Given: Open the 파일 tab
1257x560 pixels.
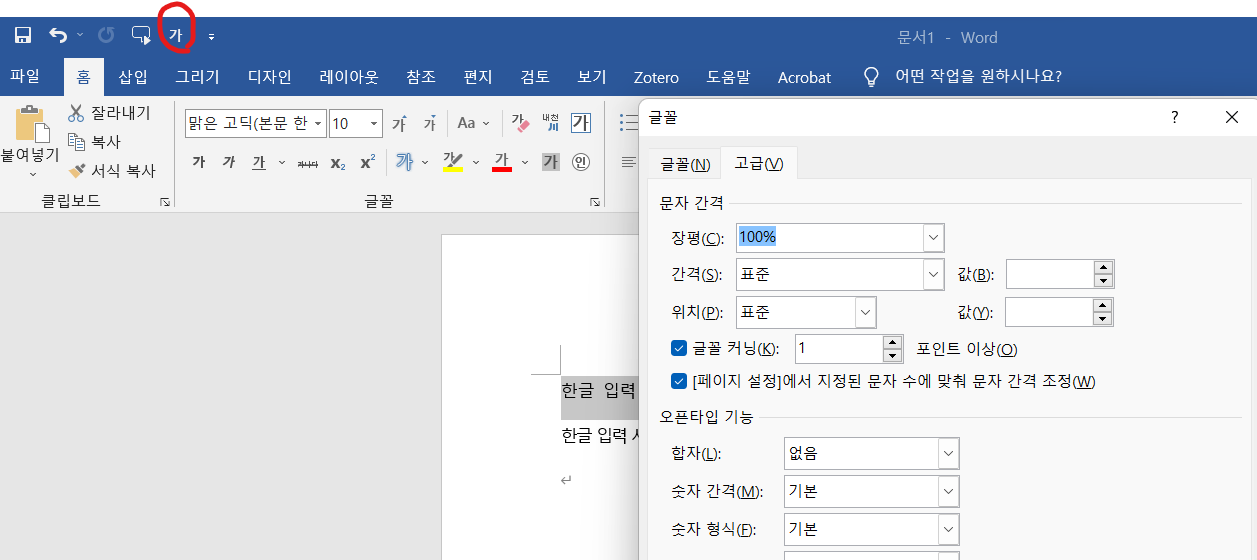Looking at the screenshot, I should 25,76.
